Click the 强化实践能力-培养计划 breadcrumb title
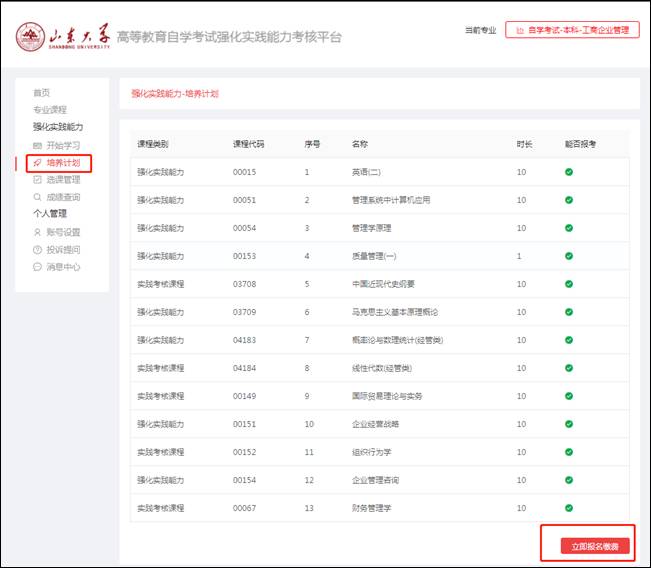The image size is (651, 568). click(175, 93)
